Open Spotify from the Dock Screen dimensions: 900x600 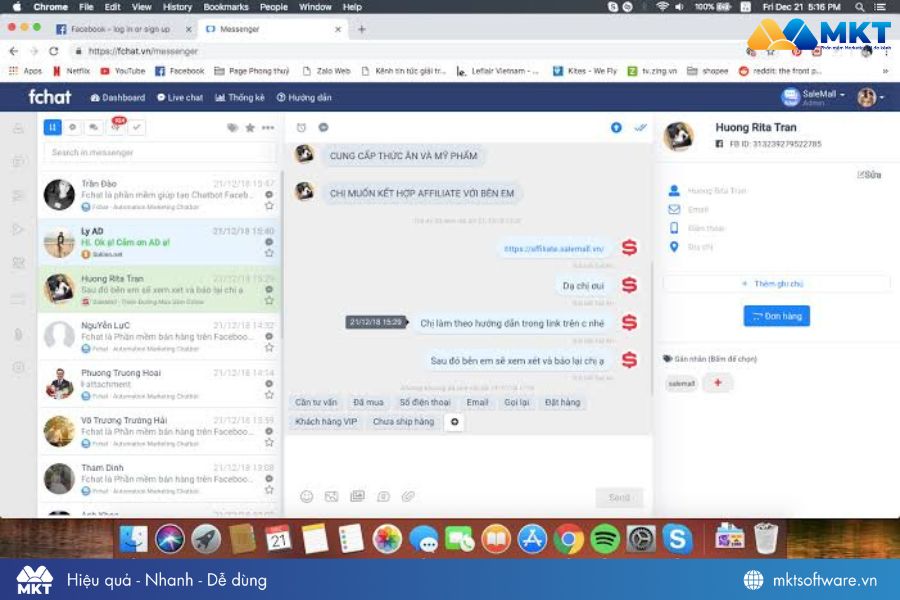[x=604, y=539]
